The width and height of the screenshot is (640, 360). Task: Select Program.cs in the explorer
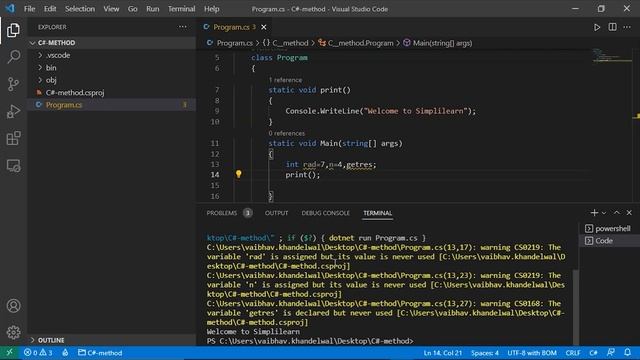(x=111, y=105)
